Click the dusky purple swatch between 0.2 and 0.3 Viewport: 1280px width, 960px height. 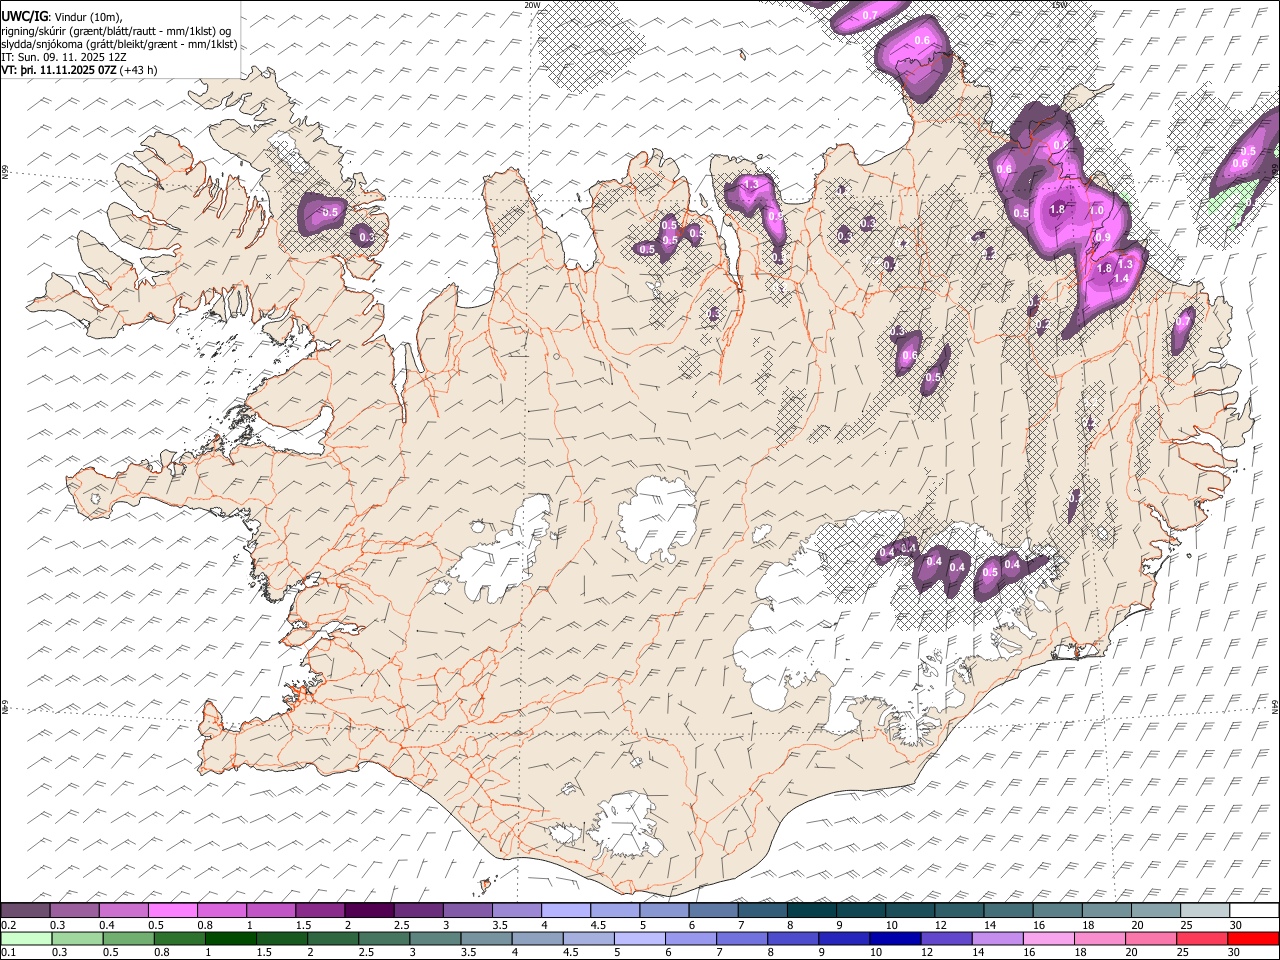click(x=26, y=911)
